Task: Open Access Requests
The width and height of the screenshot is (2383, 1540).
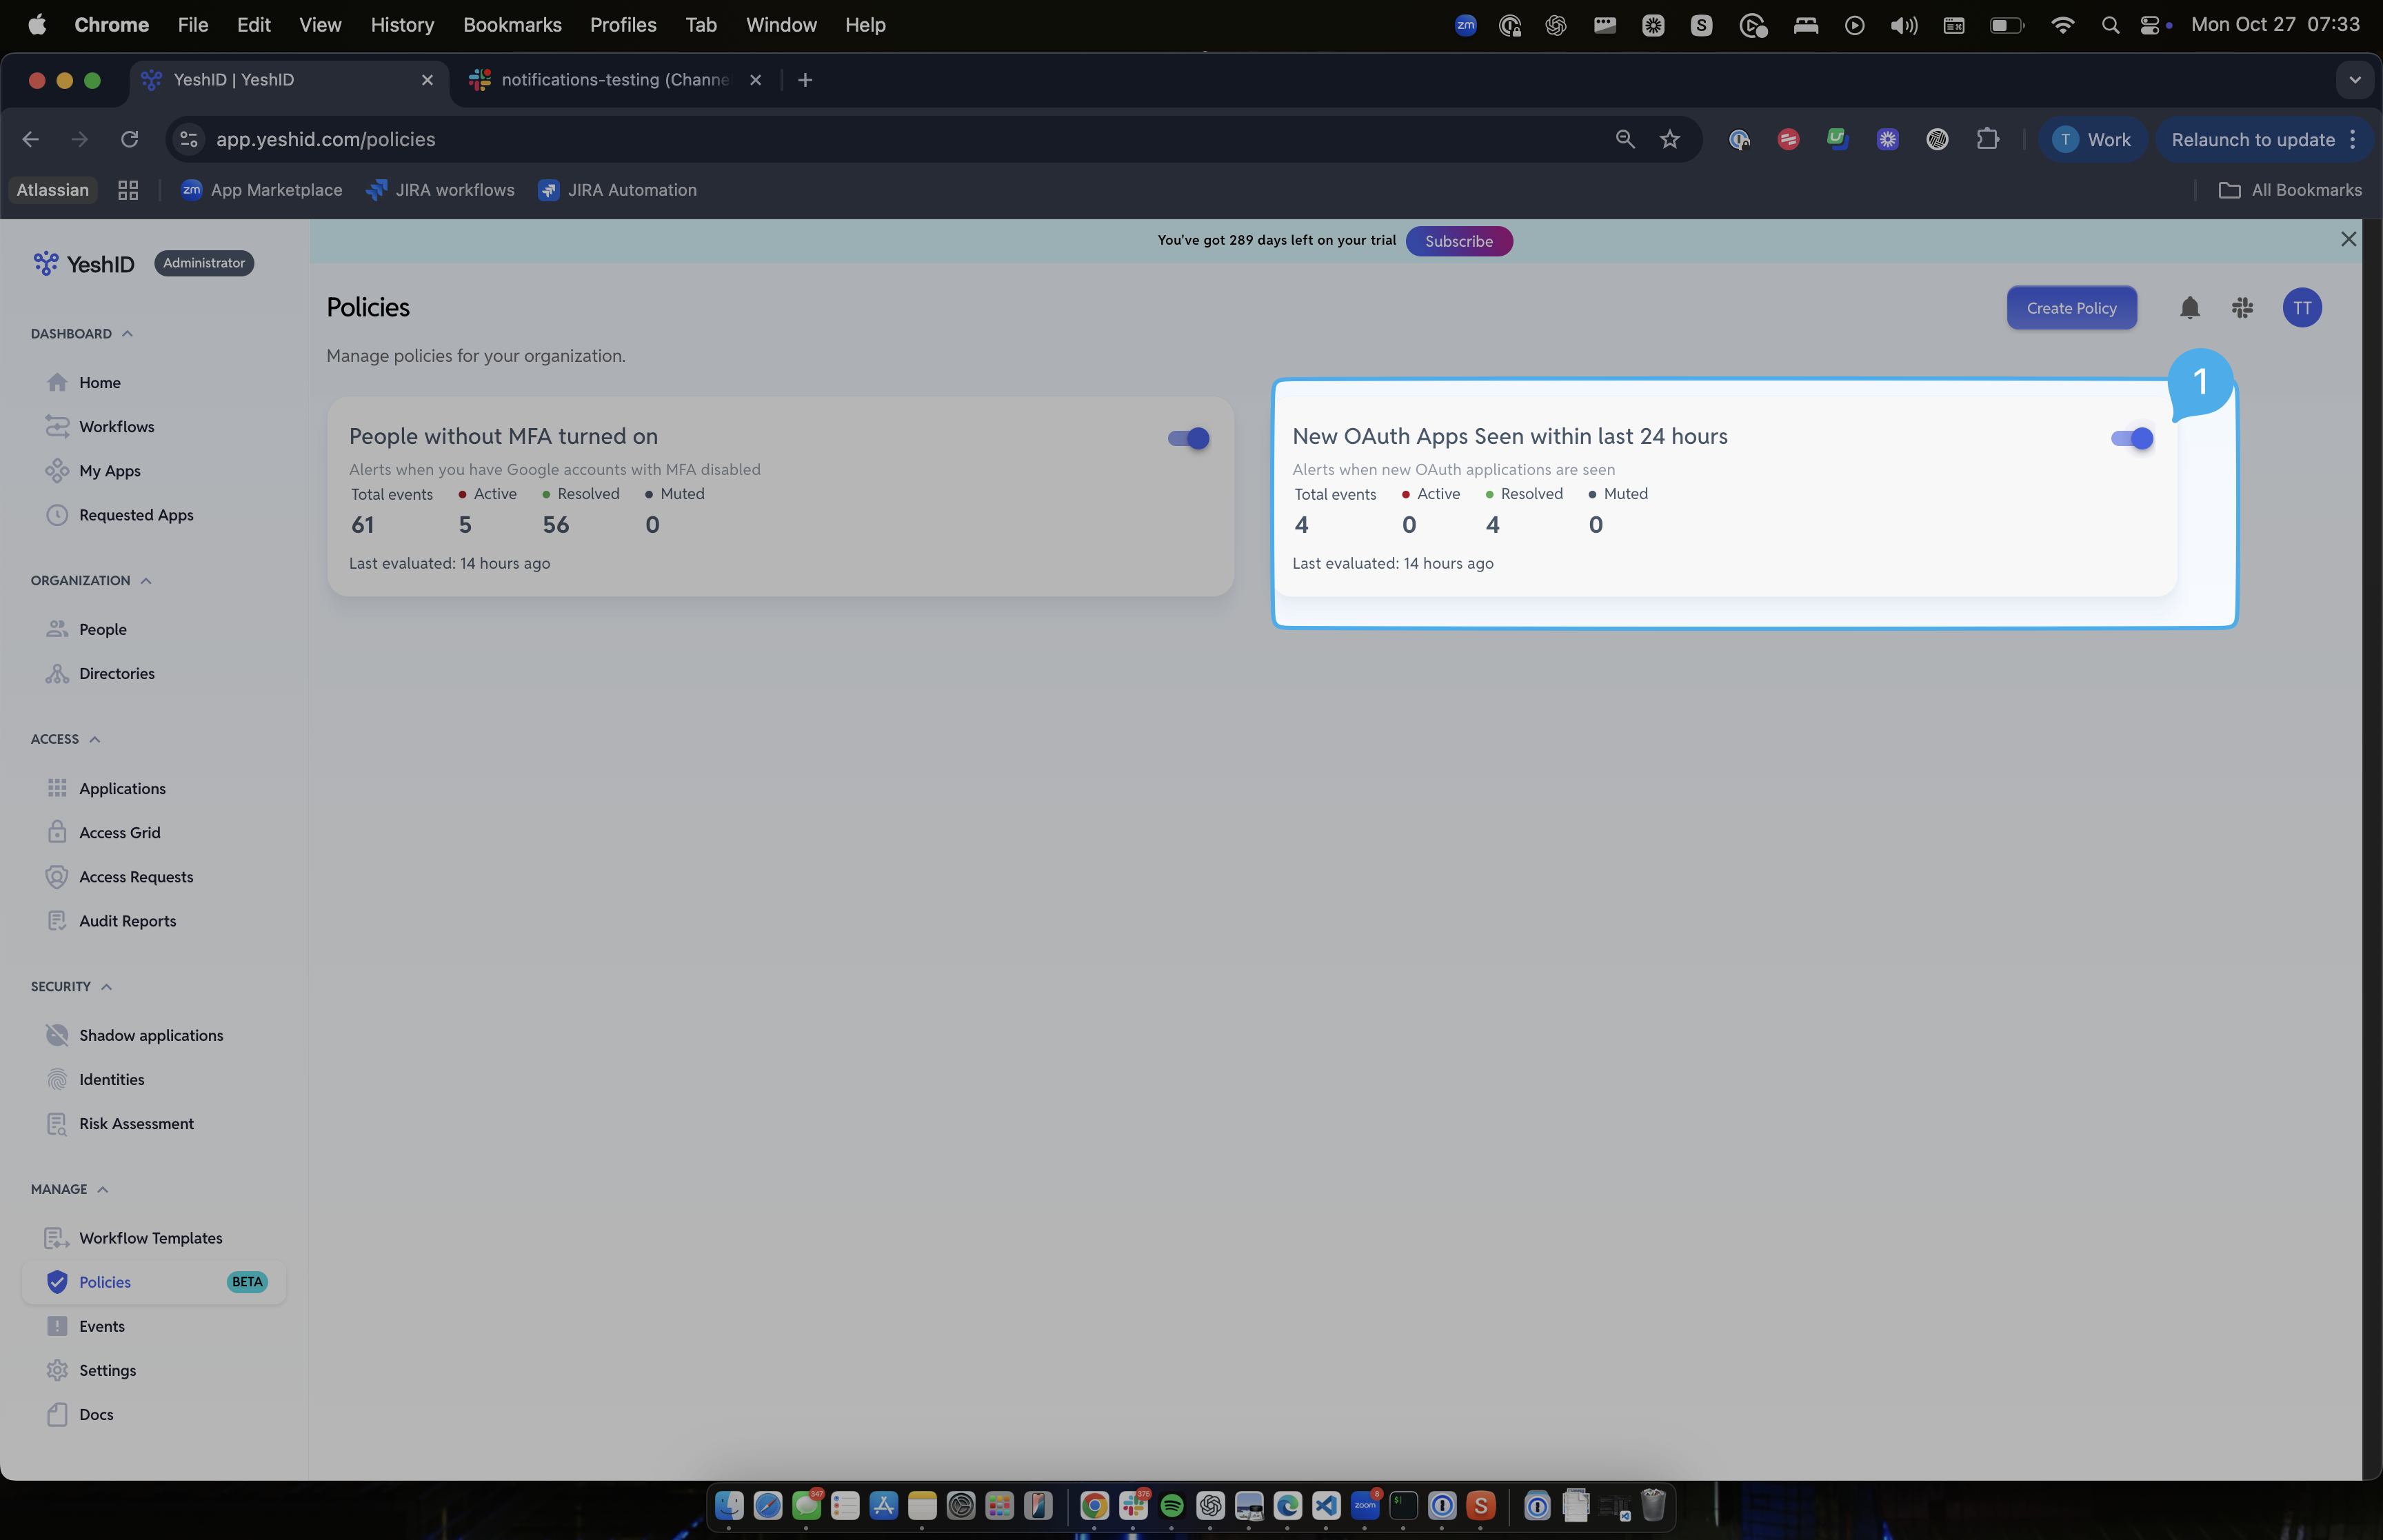Action: [x=136, y=877]
